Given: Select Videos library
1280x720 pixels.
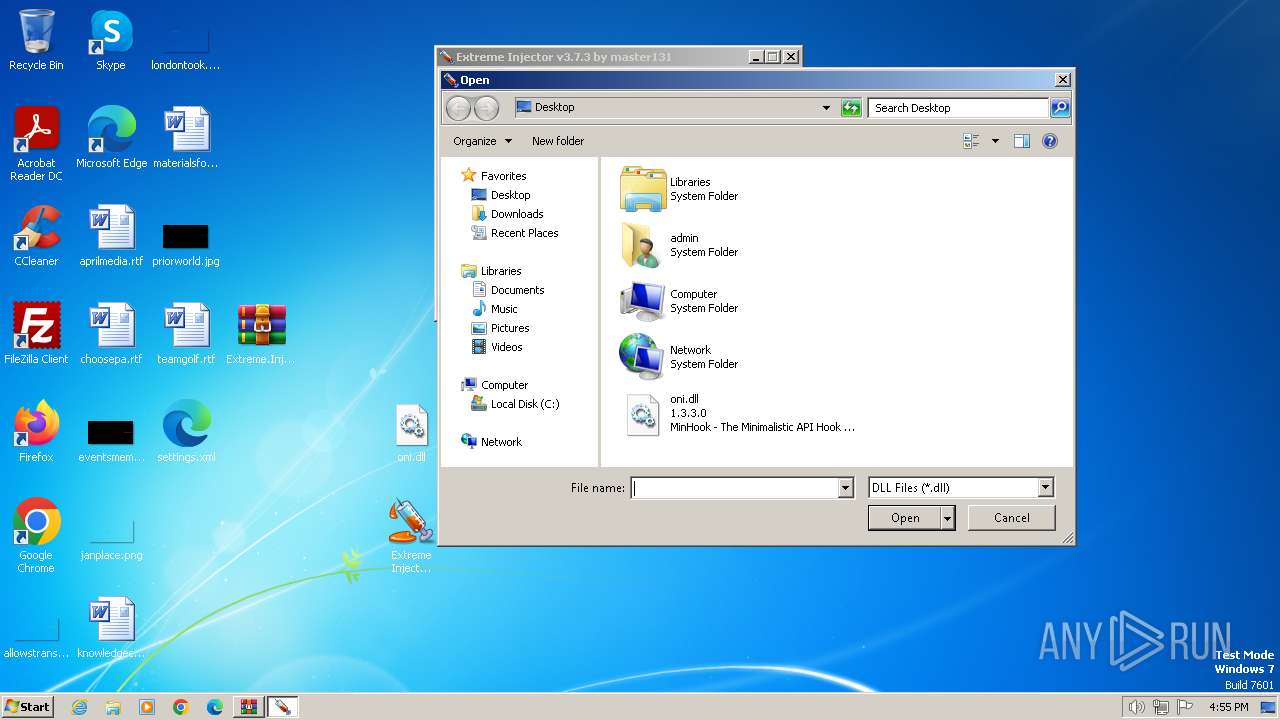Looking at the screenshot, I should (x=506, y=347).
